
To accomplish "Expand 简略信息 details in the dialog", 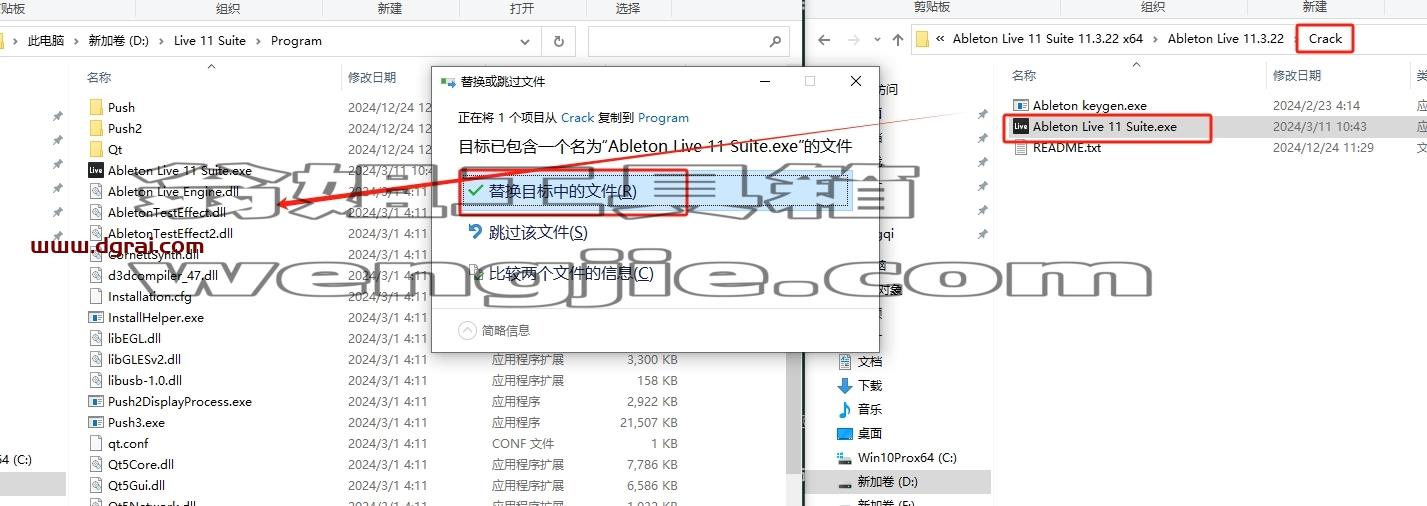I will pos(494,330).
